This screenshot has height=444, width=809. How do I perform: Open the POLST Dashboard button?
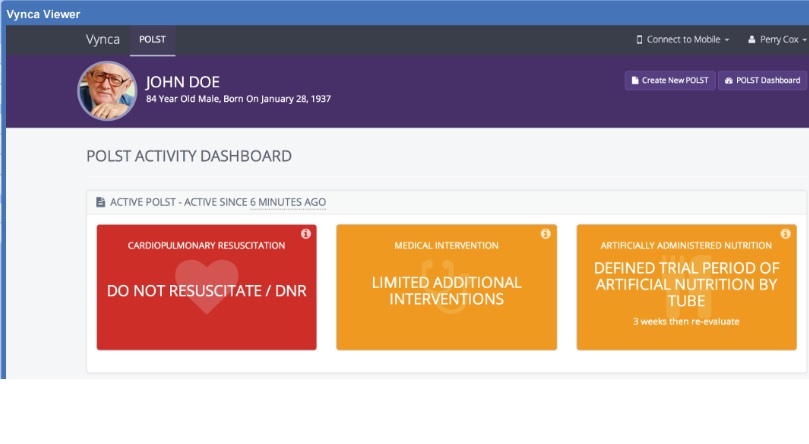(762, 80)
